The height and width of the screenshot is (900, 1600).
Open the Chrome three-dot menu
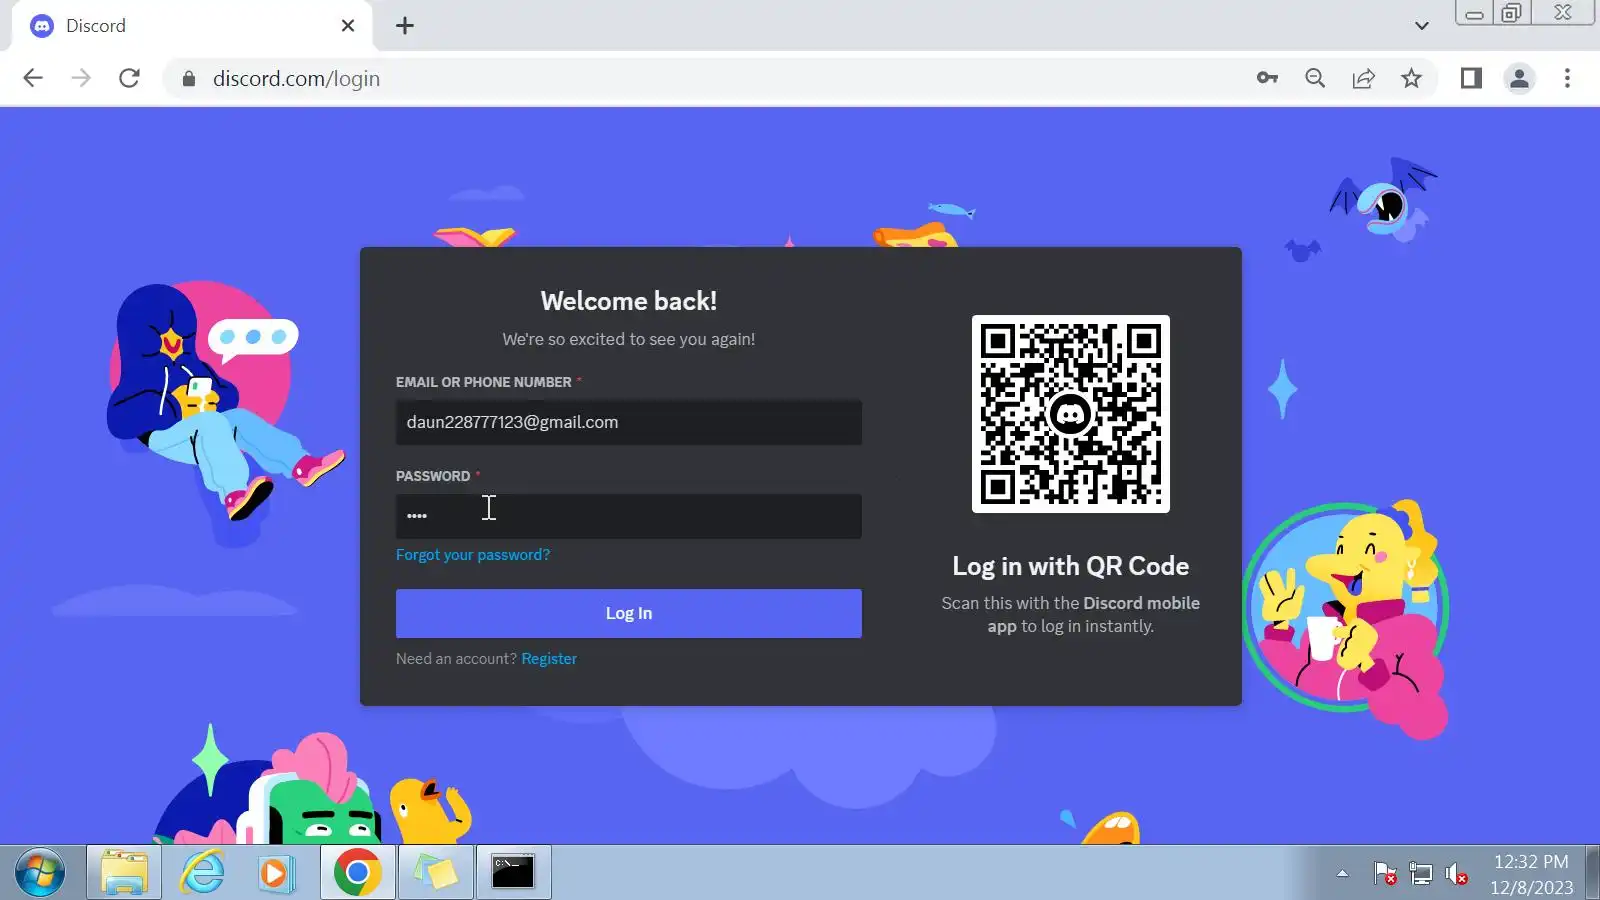(1567, 78)
